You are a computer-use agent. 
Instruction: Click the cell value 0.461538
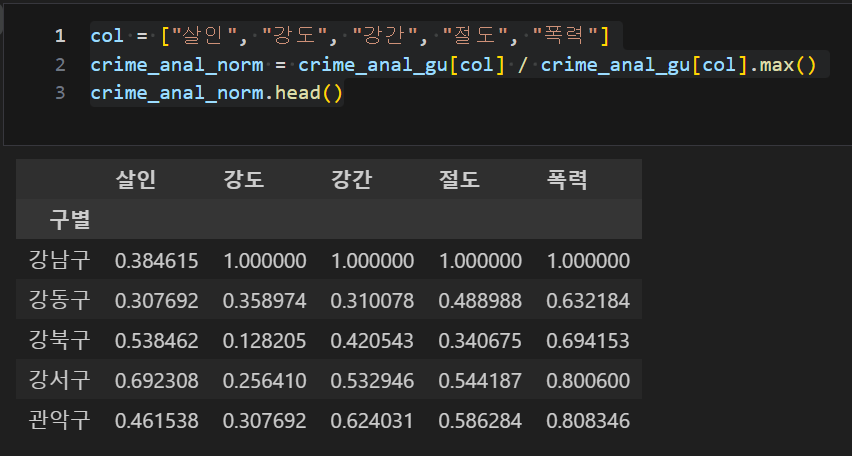click(x=156, y=421)
